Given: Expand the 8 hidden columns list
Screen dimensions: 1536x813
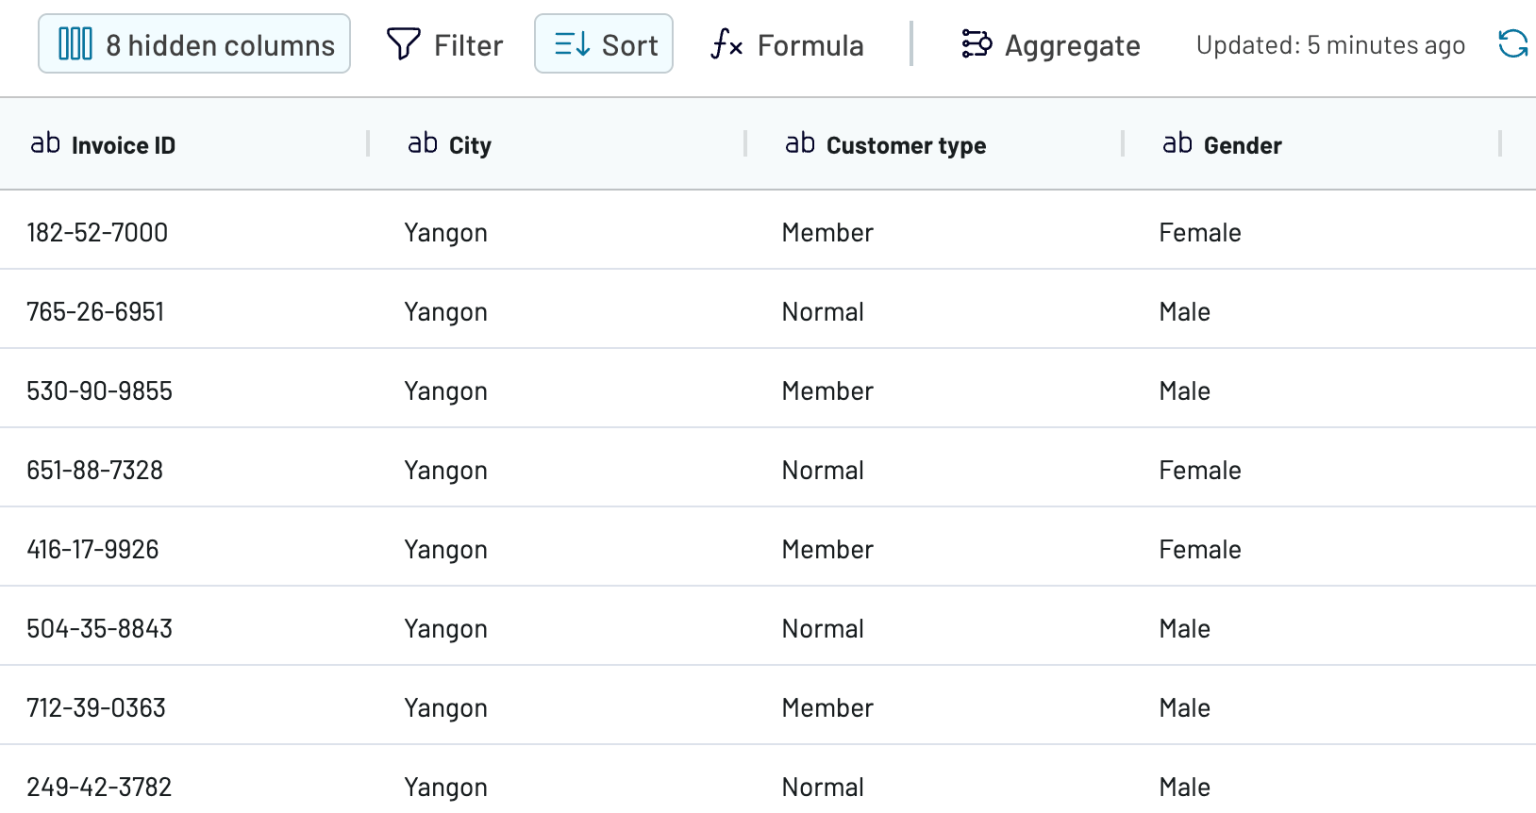Looking at the screenshot, I should pos(194,44).
